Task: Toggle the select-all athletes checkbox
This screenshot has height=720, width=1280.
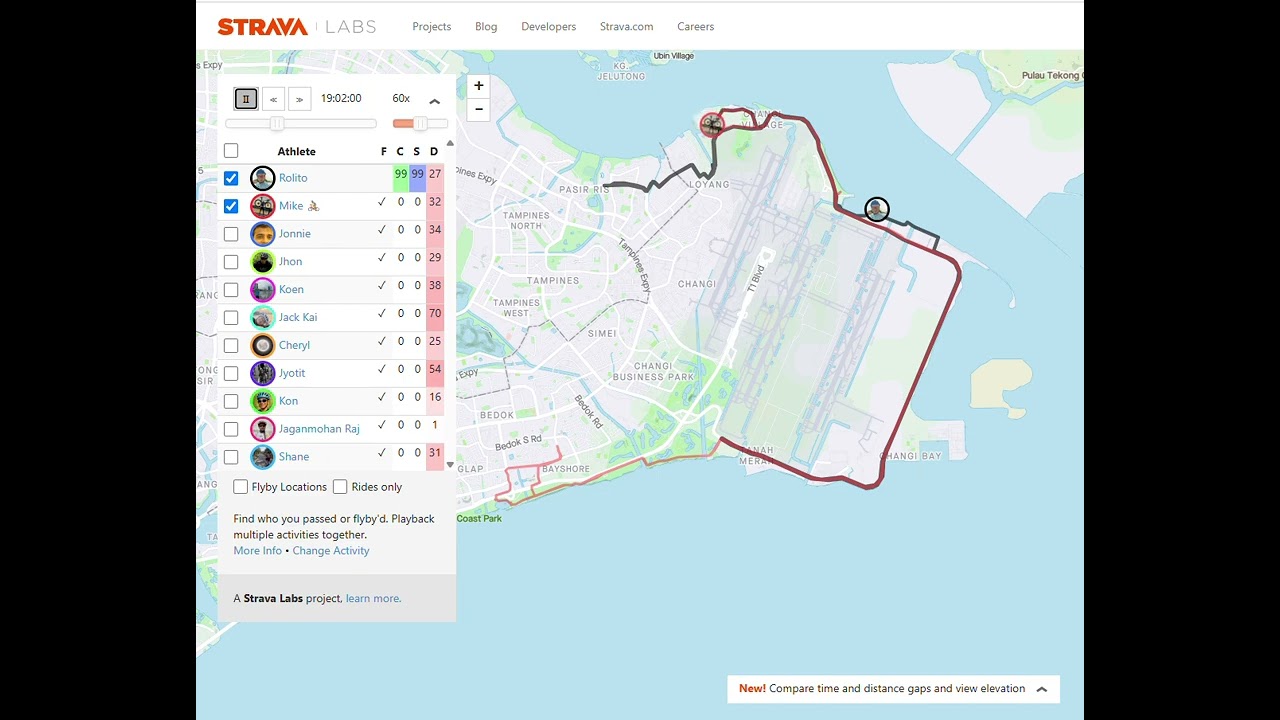Action: (x=231, y=151)
